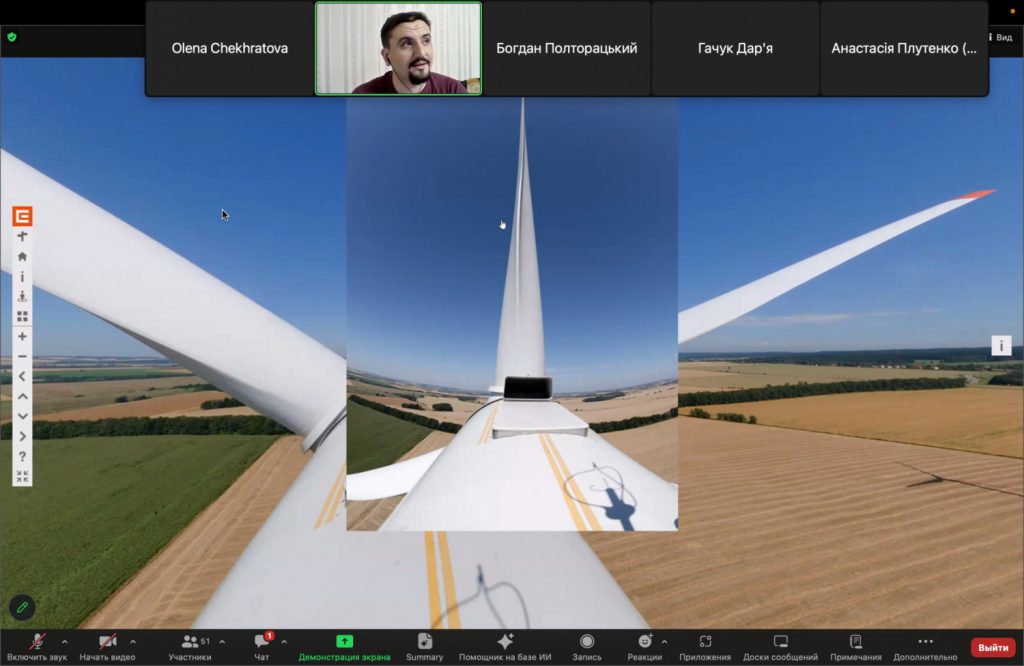Open the thumbnails grid in the panorama toolbar
Viewport: 1024px width, 666px height.
(22, 316)
